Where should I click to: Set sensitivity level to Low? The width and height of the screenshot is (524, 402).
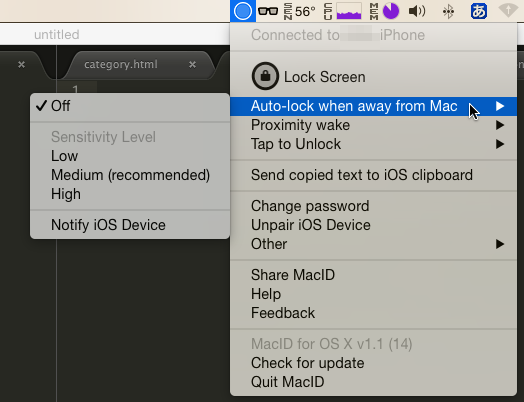tap(130, 156)
